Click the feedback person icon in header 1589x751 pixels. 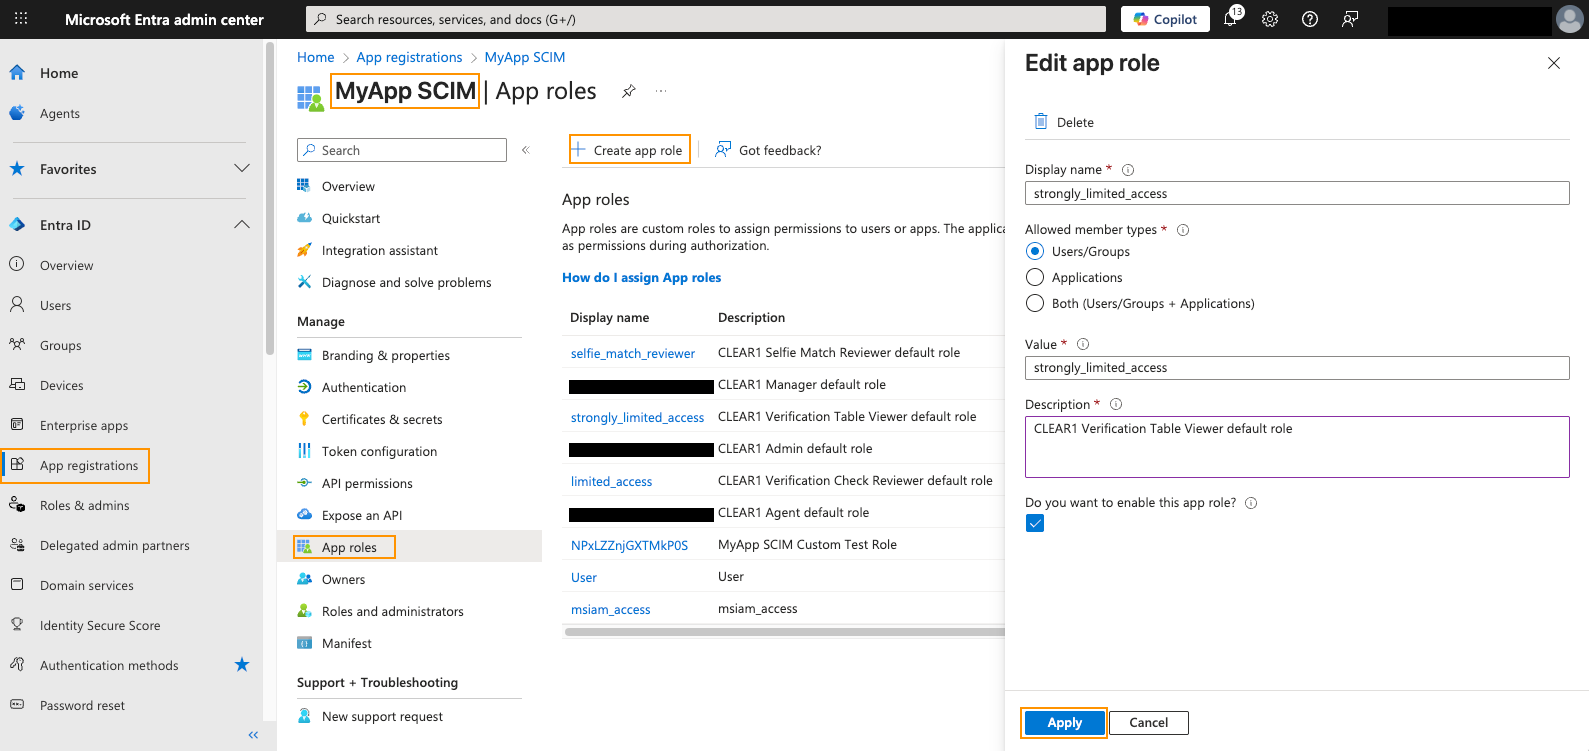tap(1350, 19)
